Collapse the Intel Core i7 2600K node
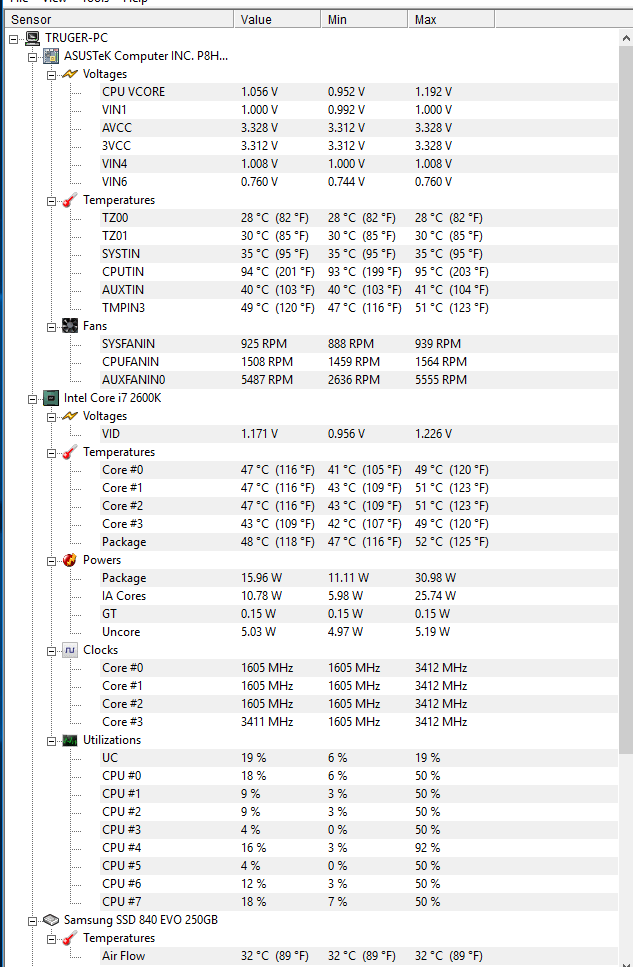The width and height of the screenshot is (633, 967). 32,398
